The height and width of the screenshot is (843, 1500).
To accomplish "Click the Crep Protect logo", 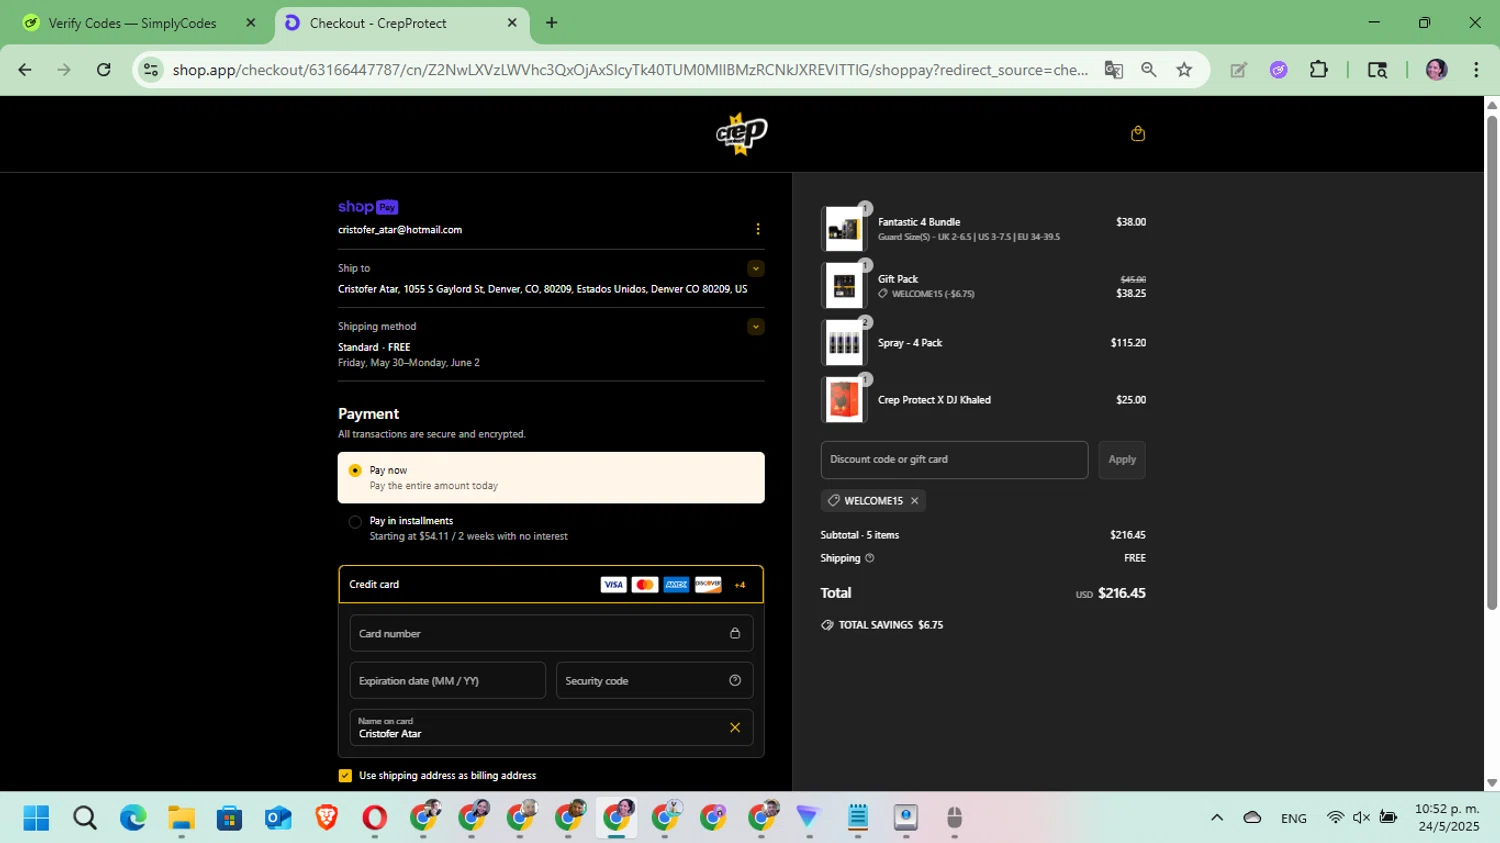I will pos(741,133).
